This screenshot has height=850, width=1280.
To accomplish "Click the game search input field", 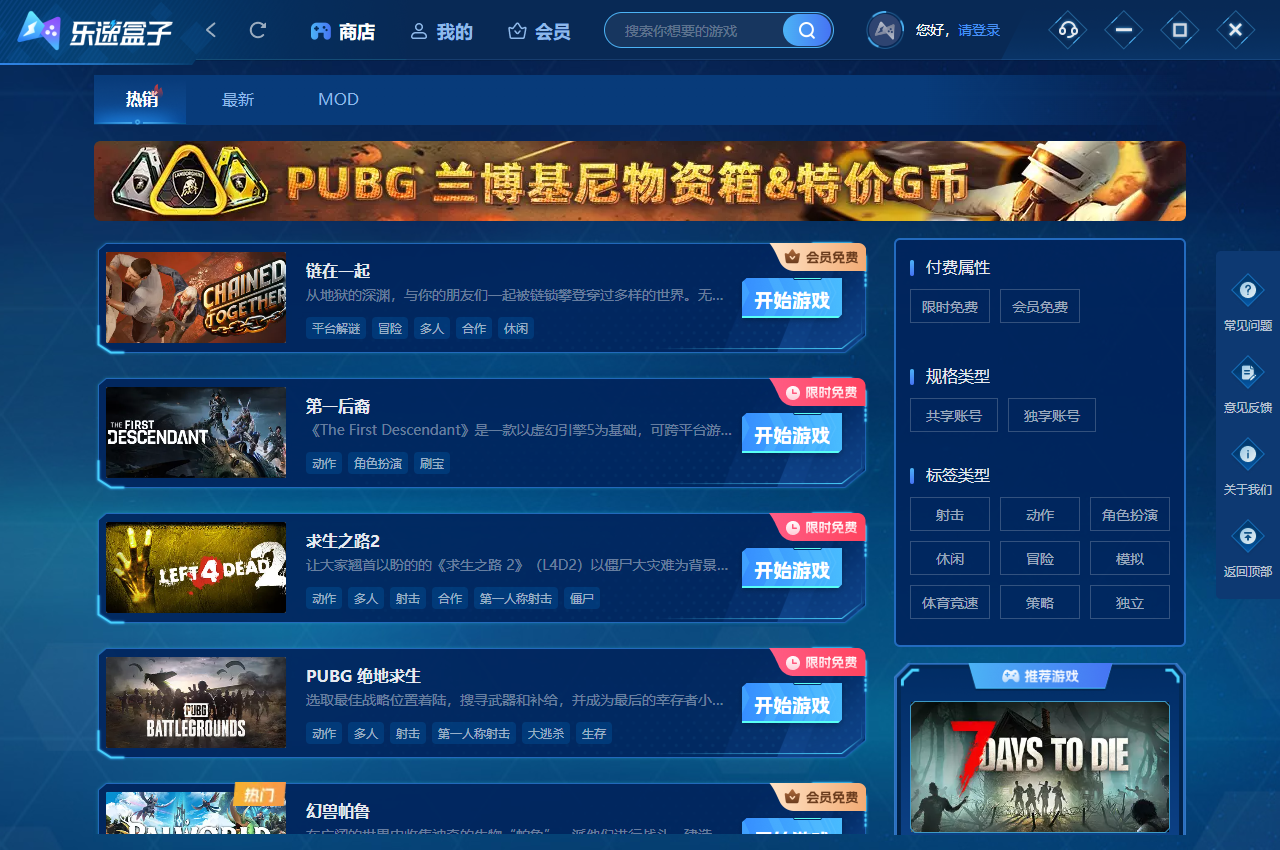I will [700, 31].
